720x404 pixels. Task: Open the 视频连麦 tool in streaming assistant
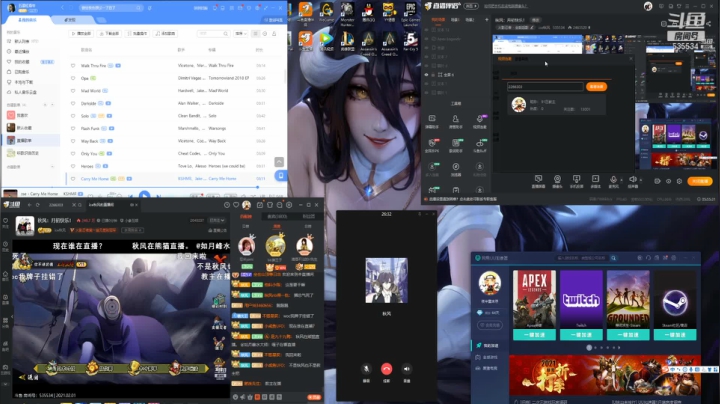[x=479, y=121]
